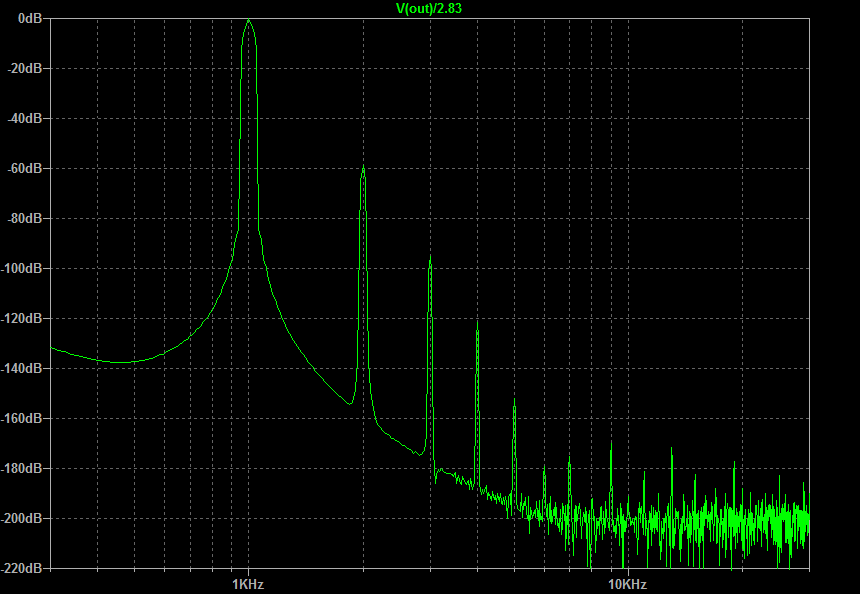Click the third harmonic peak near -95dB
Screen dimensions: 860x594
tap(431, 258)
